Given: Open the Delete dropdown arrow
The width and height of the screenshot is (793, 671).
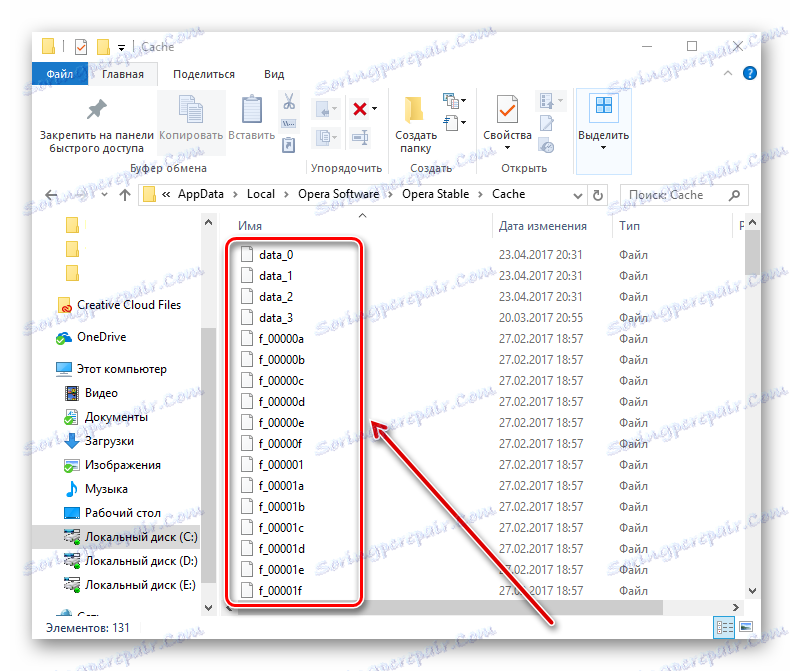Looking at the screenshot, I should (374, 109).
